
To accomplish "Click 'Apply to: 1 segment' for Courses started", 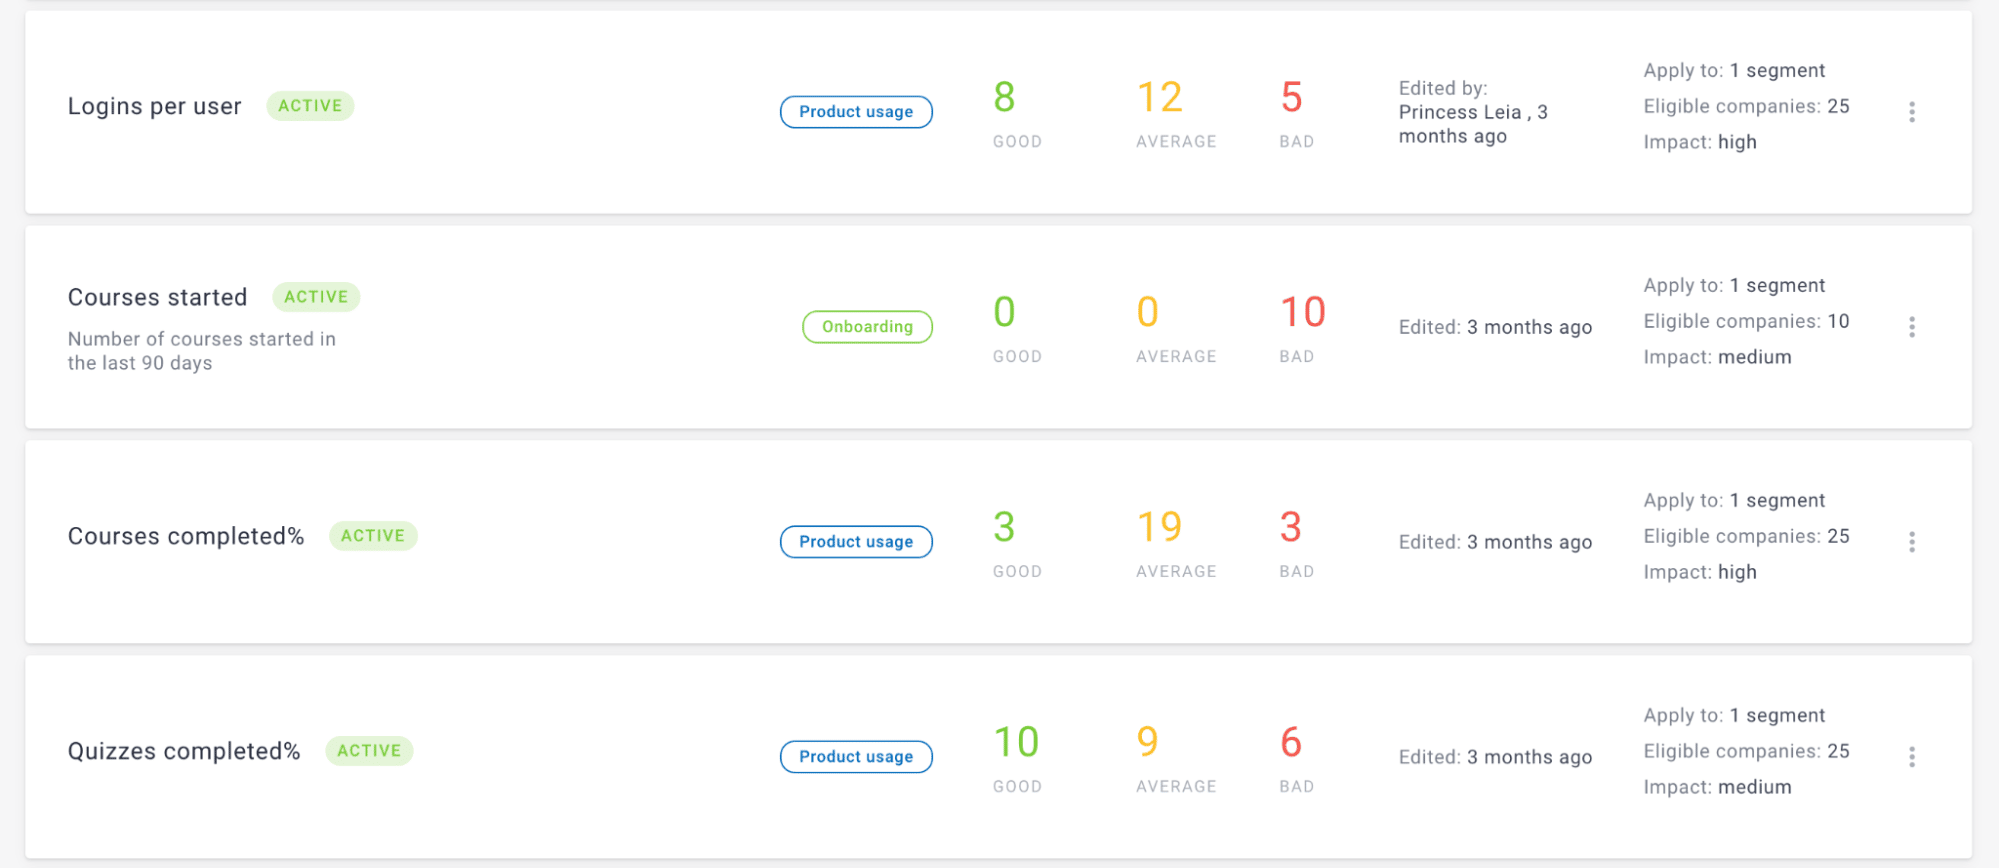I will [x=1734, y=286].
